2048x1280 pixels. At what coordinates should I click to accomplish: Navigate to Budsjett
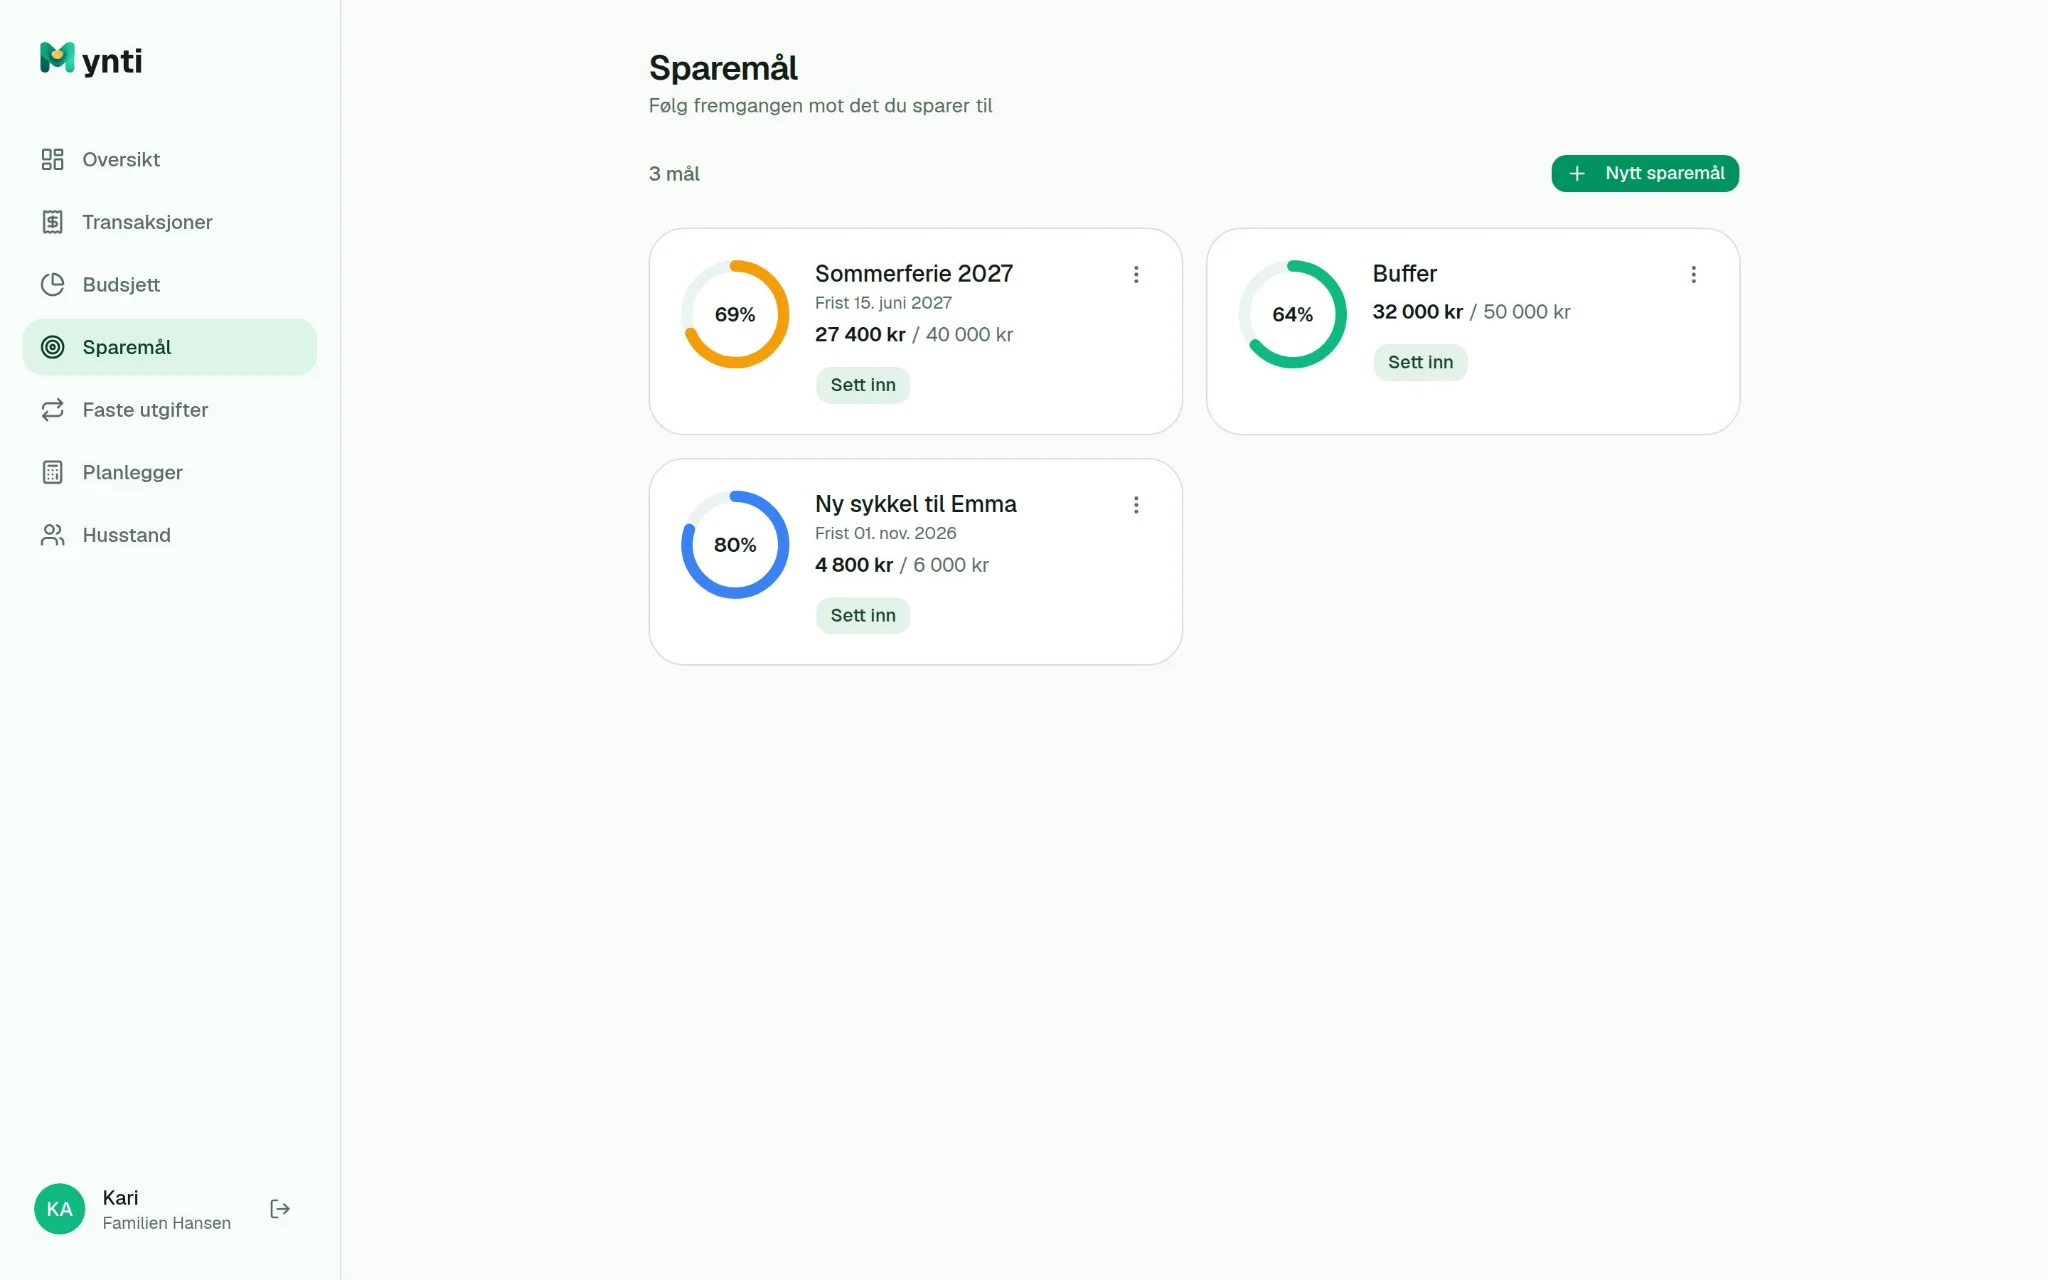coord(170,285)
